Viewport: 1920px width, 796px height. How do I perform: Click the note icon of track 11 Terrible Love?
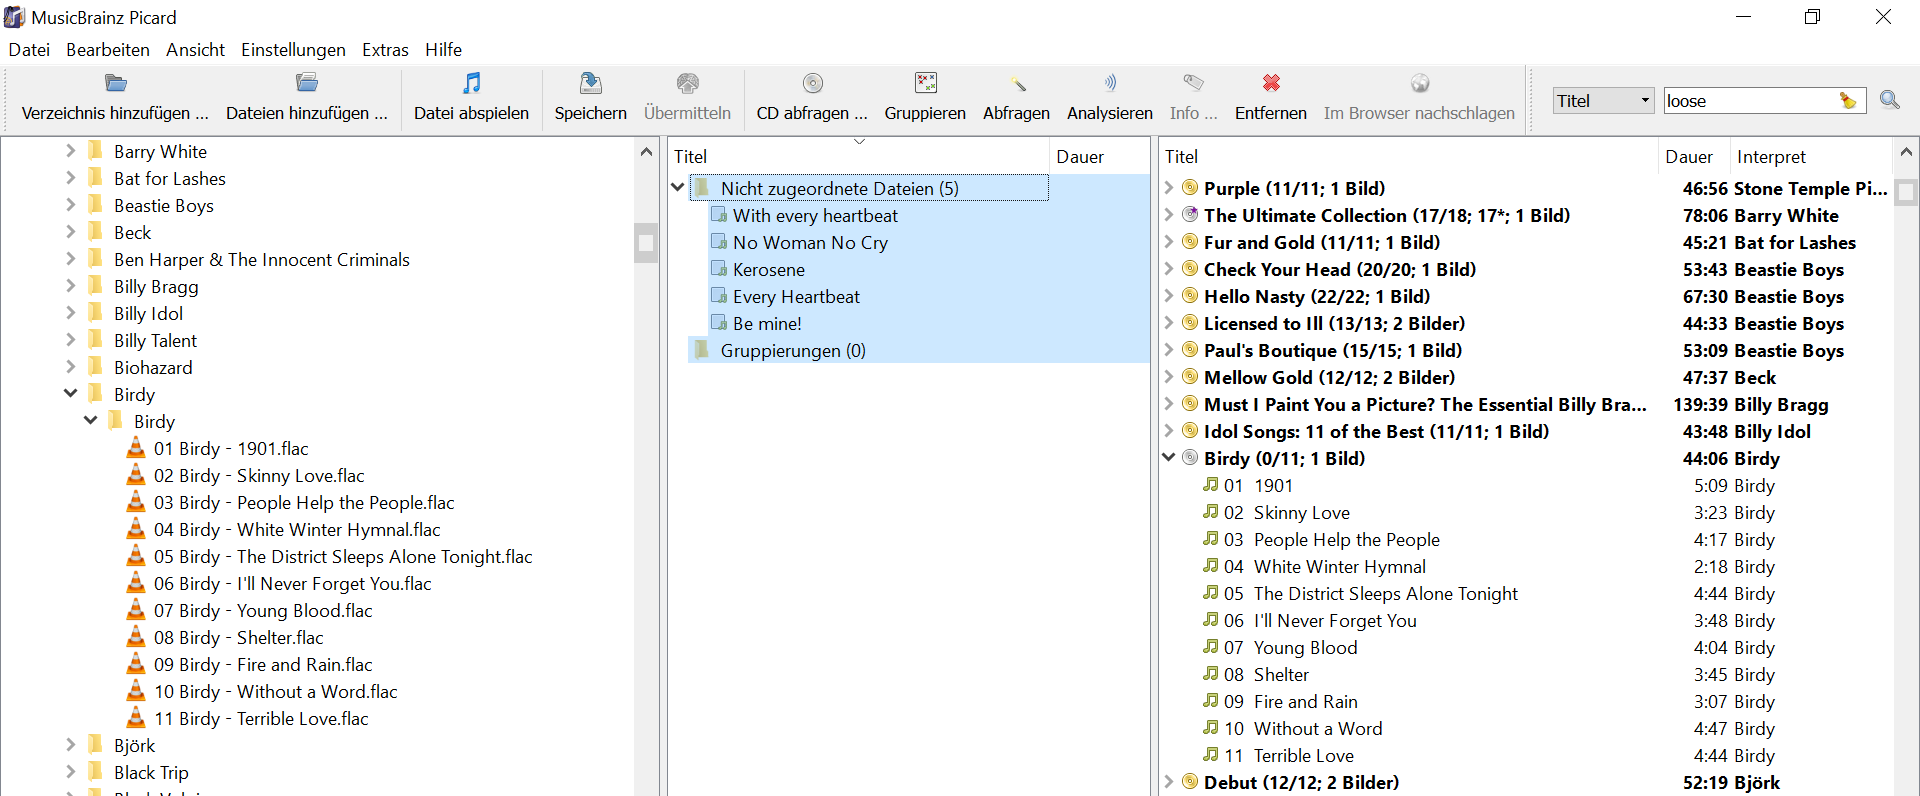click(x=1210, y=754)
